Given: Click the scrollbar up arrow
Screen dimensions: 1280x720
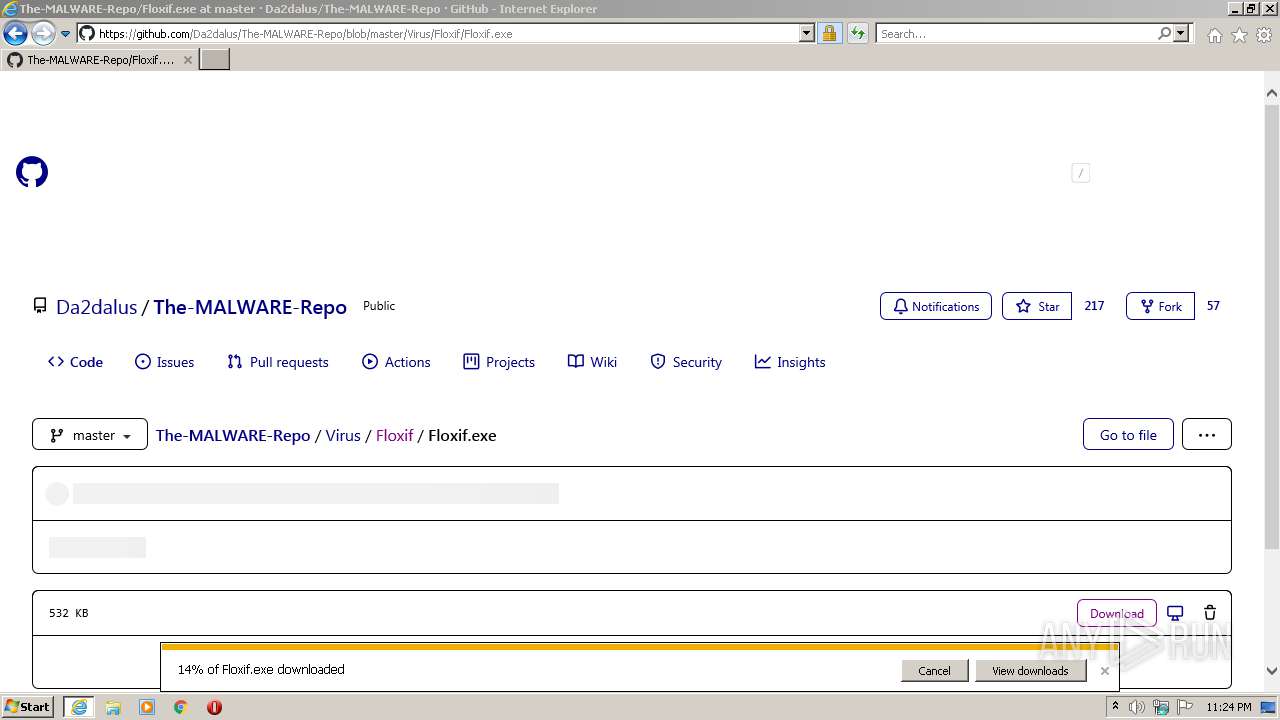Looking at the screenshot, I should point(1272,93).
